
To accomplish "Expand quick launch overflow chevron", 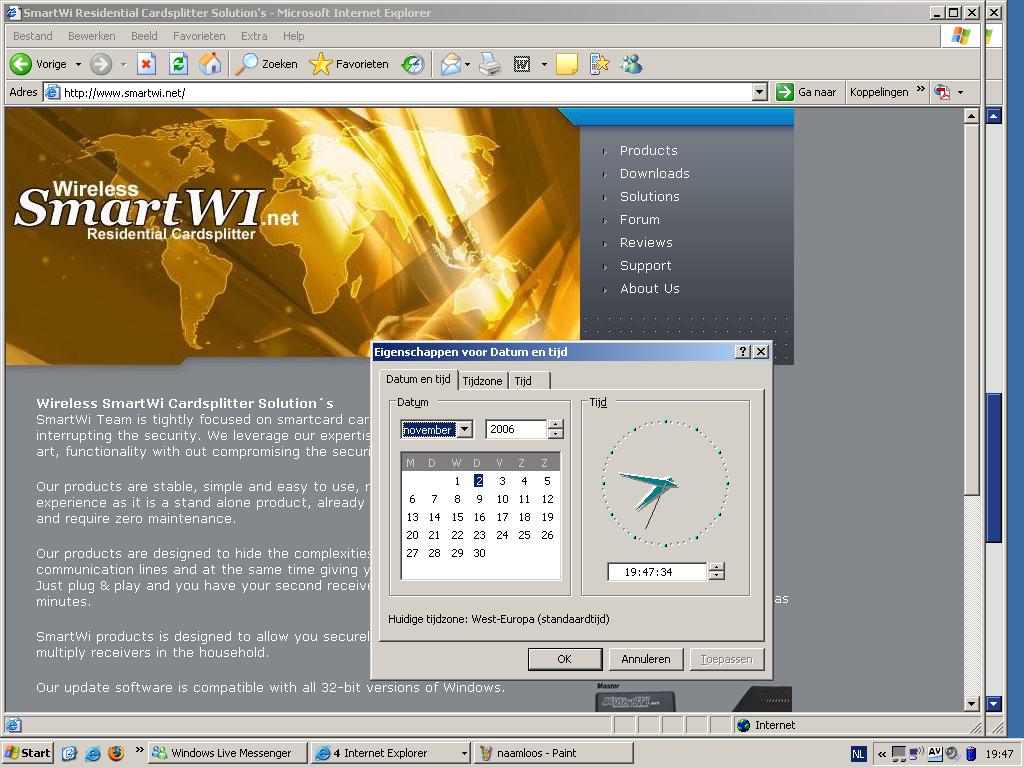I will 139,750.
